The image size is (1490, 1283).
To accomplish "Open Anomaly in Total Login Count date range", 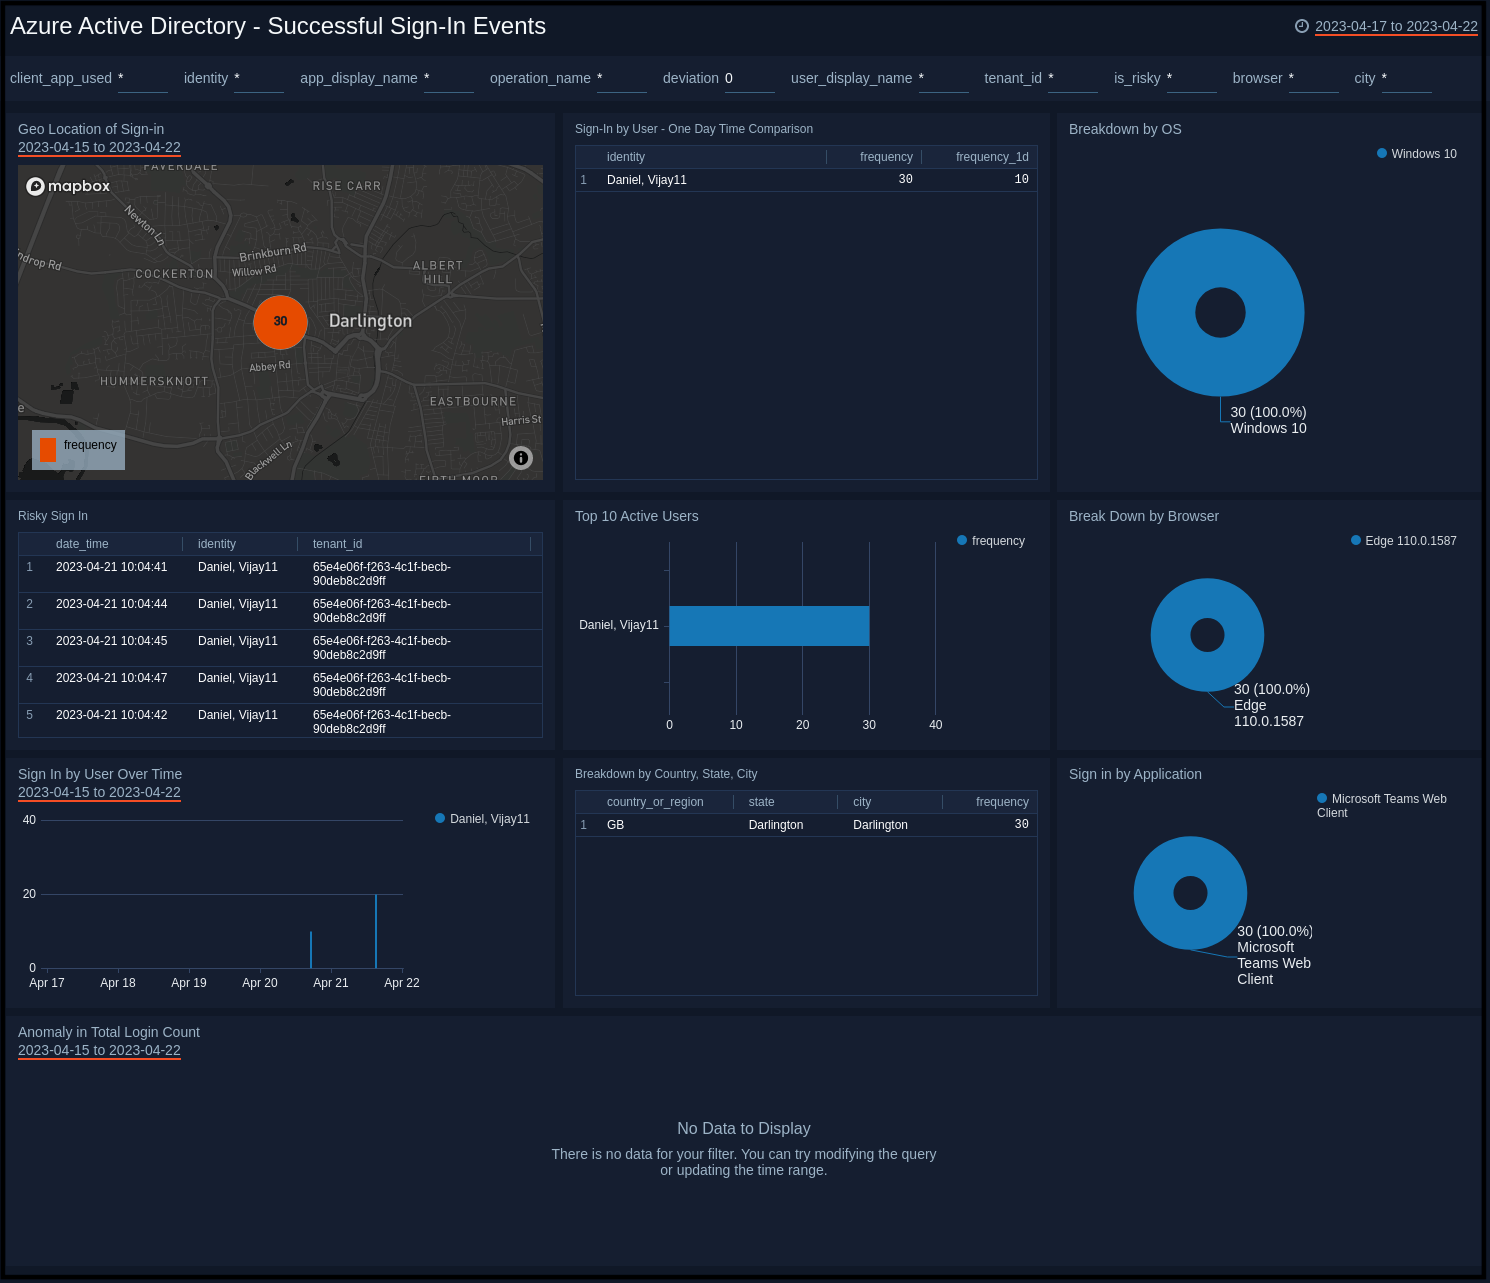I will click(99, 1051).
